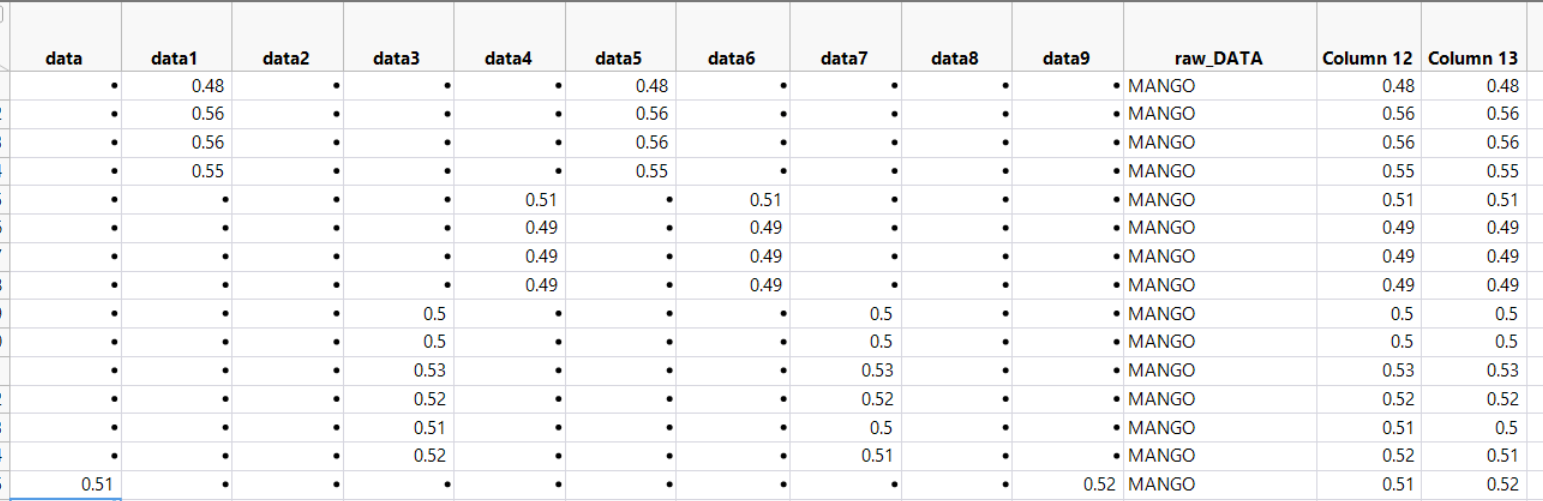Image resolution: width=1543 pixels, height=501 pixels.
Task: Click the Column 12 header
Action: pos(1367,59)
